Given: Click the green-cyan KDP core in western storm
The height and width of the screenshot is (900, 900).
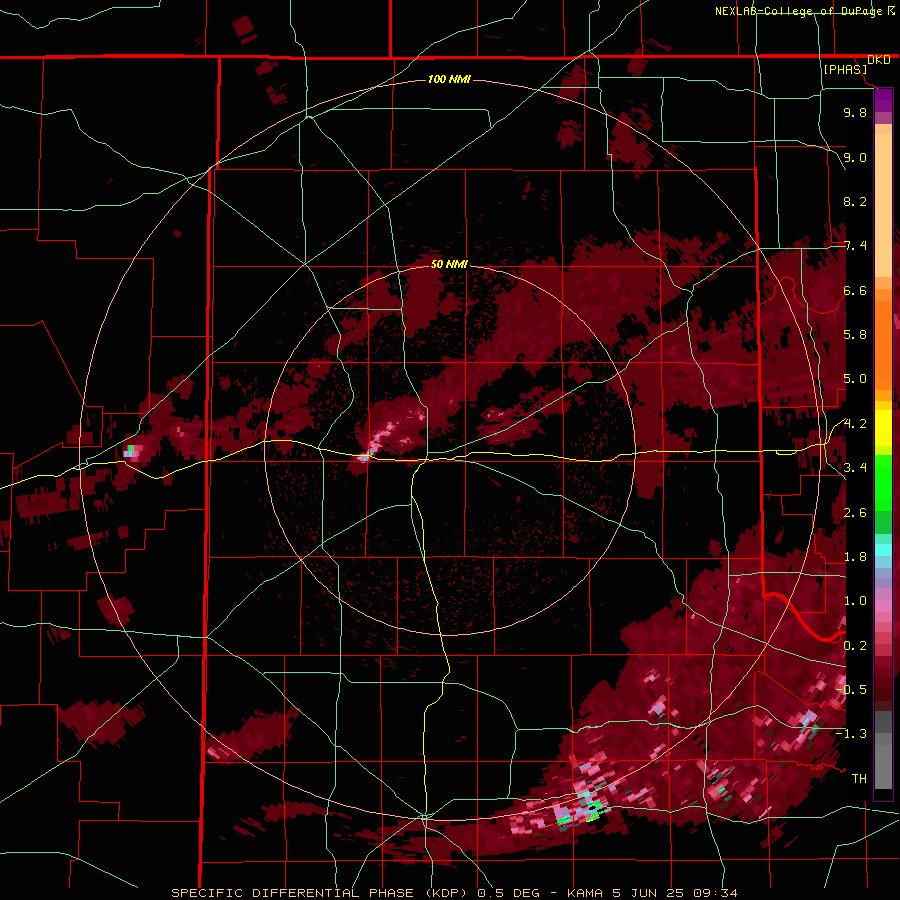Looking at the screenshot, I should pyautogui.click(x=131, y=451).
